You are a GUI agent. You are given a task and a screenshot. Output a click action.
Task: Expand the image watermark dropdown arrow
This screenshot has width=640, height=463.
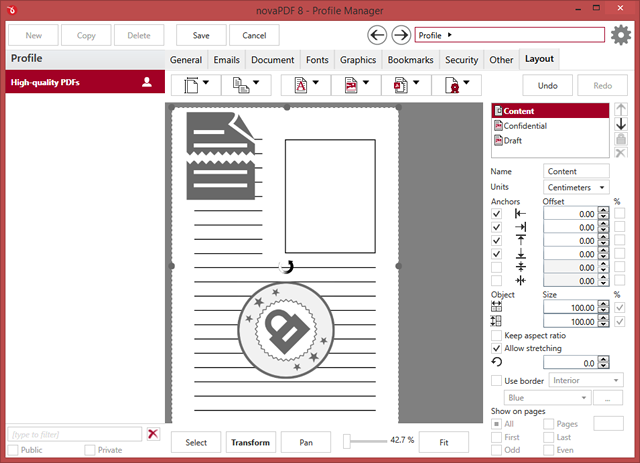366,82
